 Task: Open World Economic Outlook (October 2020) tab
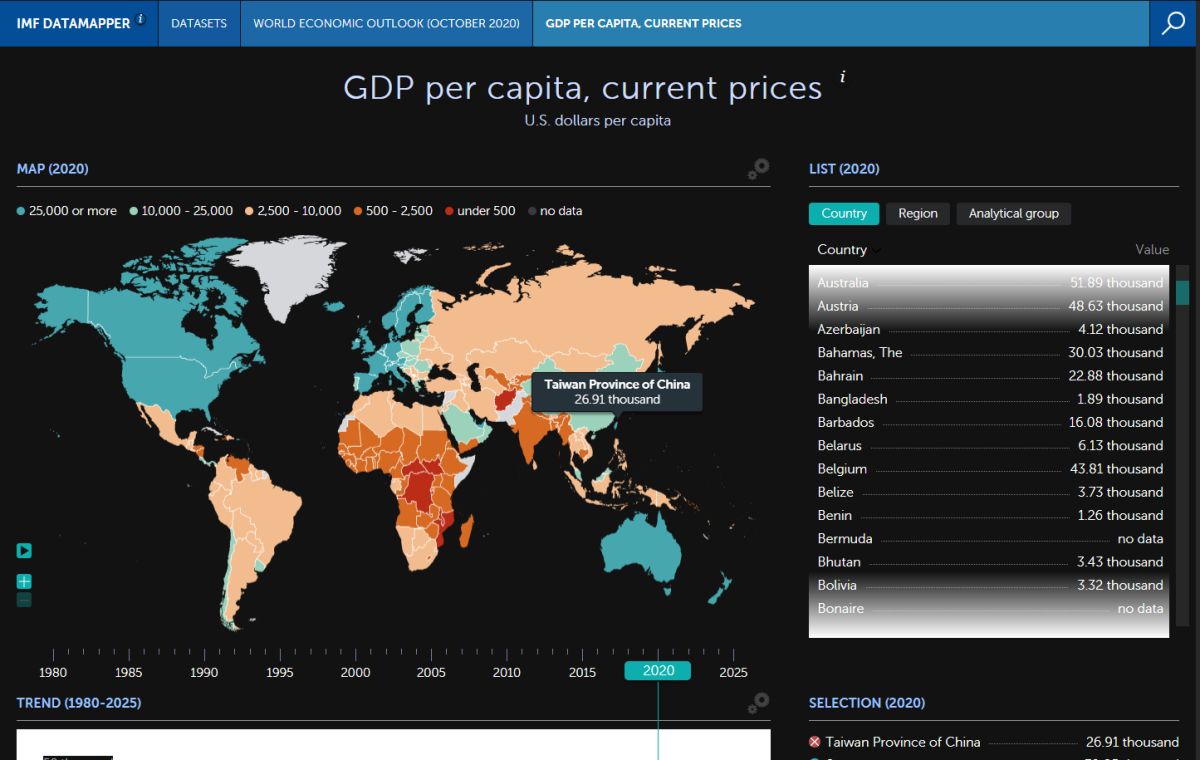point(386,23)
